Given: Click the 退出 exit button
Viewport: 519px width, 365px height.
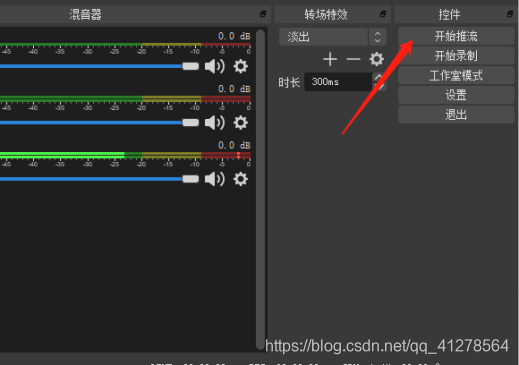Looking at the screenshot, I should pyautogui.click(x=456, y=115).
